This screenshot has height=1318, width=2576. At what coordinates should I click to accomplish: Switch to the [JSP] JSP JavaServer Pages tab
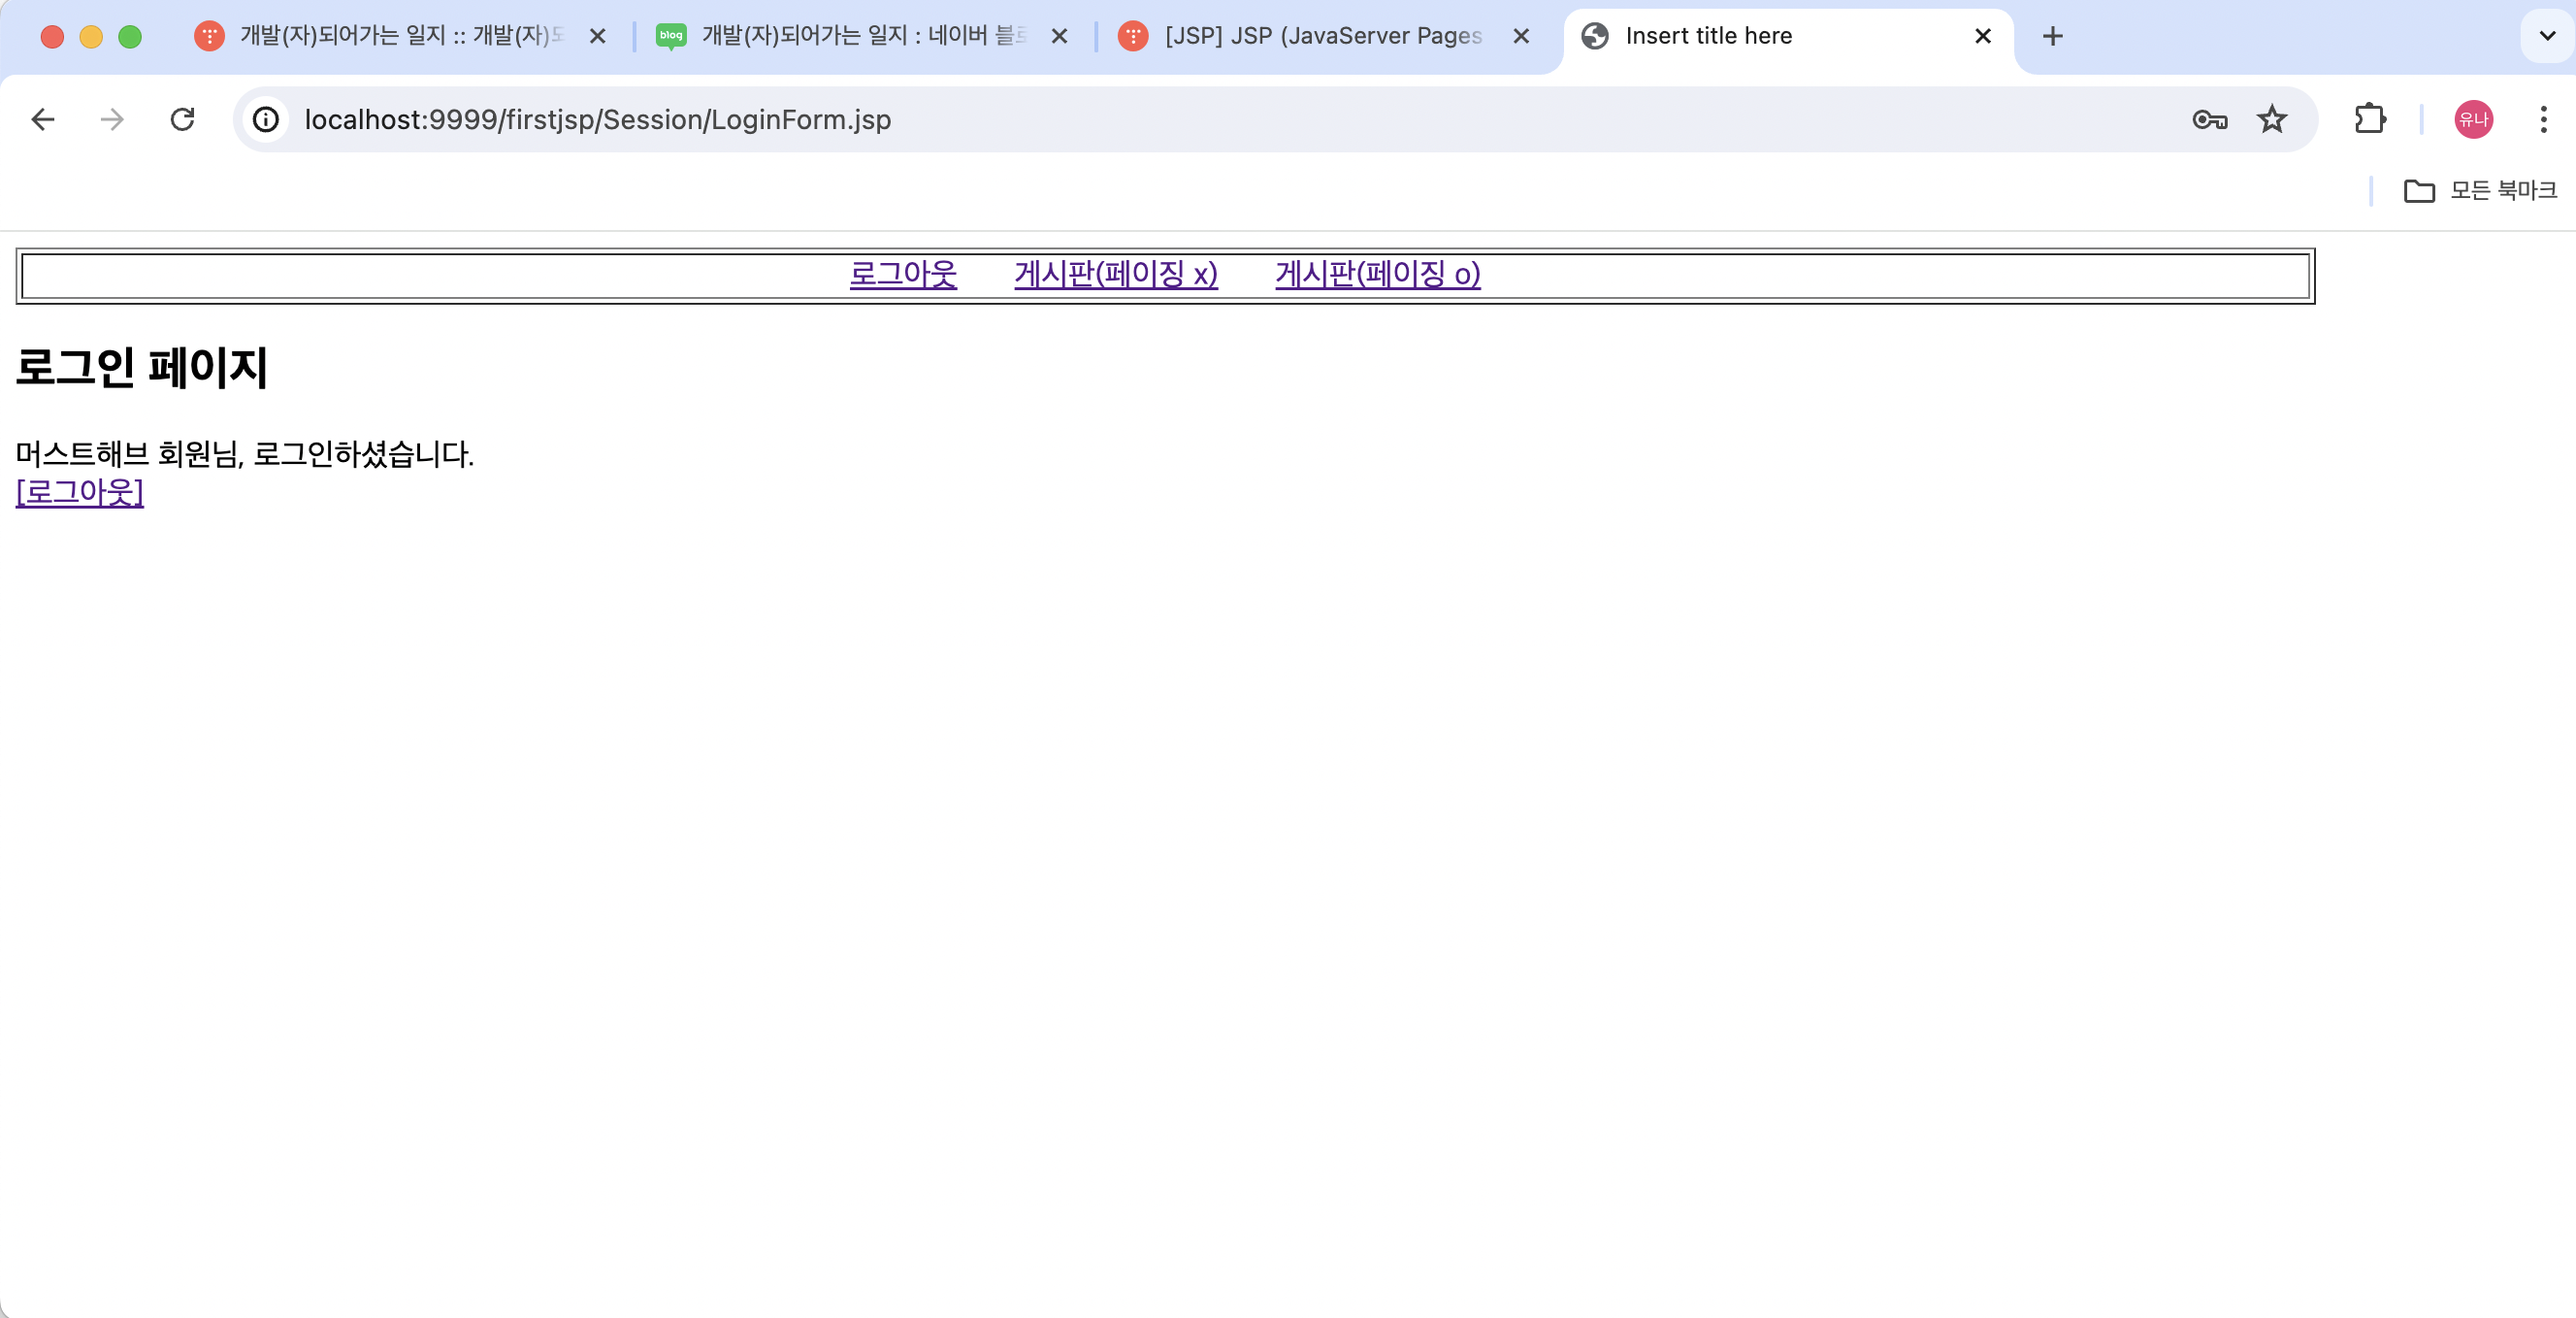(x=1322, y=37)
